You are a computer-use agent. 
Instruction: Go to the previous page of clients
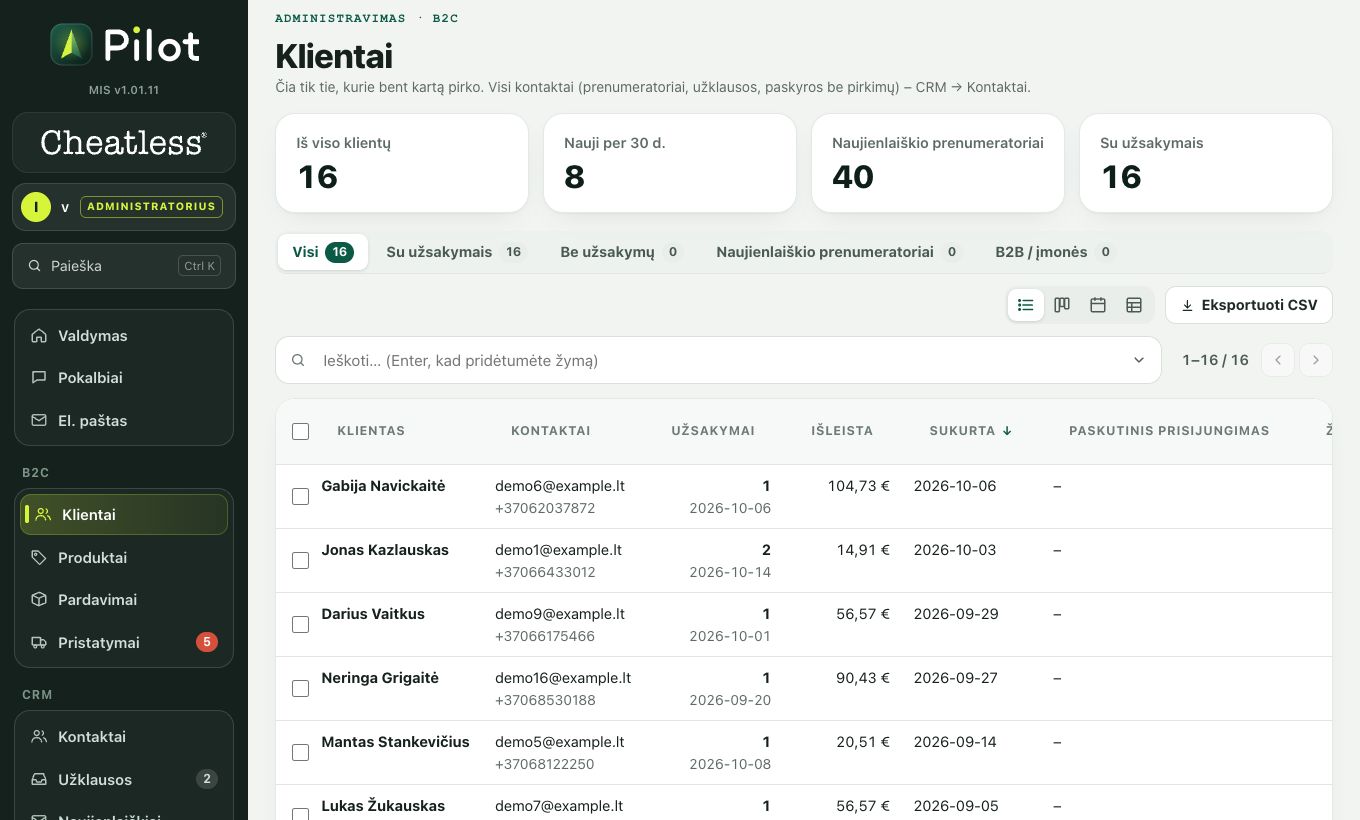(x=1278, y=360)
